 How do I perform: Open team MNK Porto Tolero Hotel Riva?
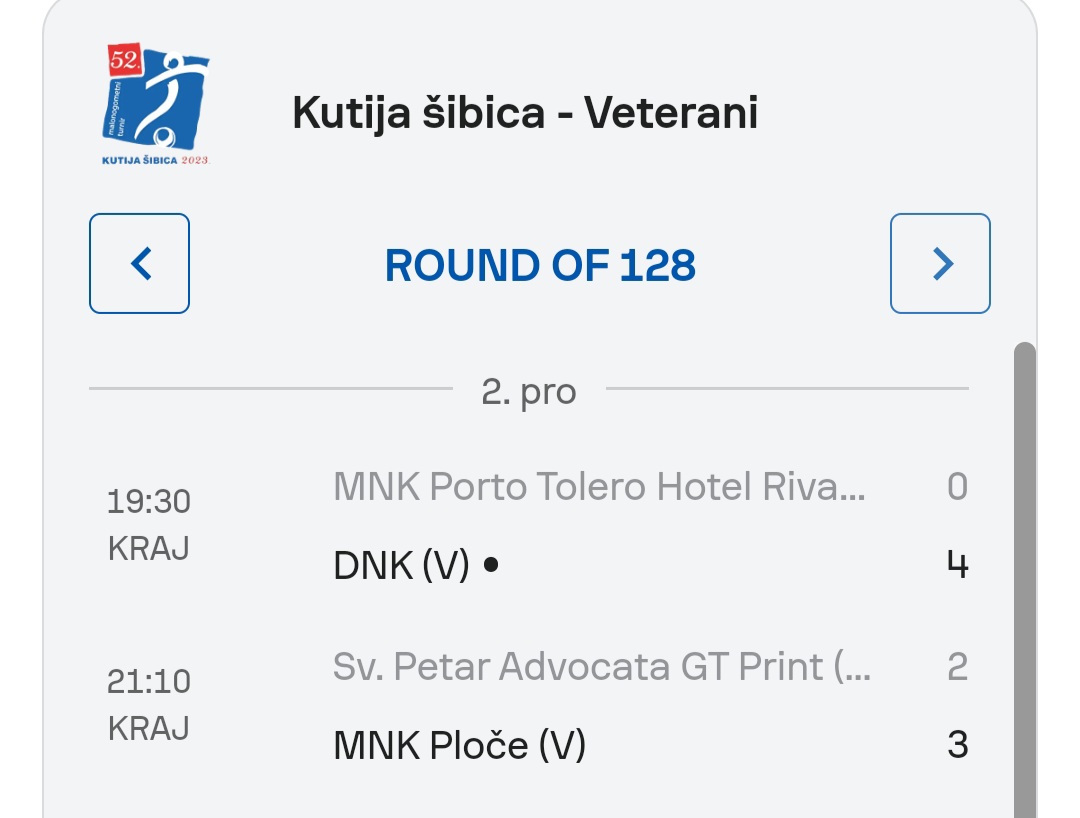599,487
